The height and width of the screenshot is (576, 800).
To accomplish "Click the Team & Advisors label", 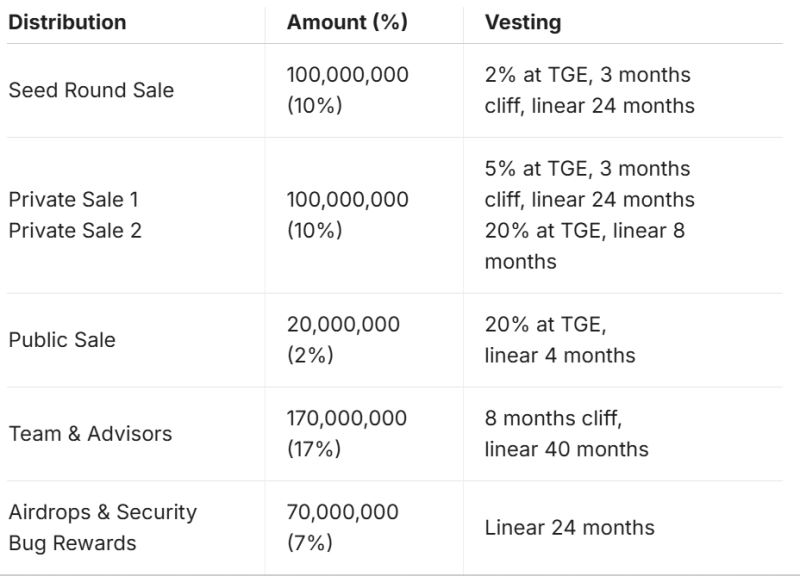I will 90,434.
